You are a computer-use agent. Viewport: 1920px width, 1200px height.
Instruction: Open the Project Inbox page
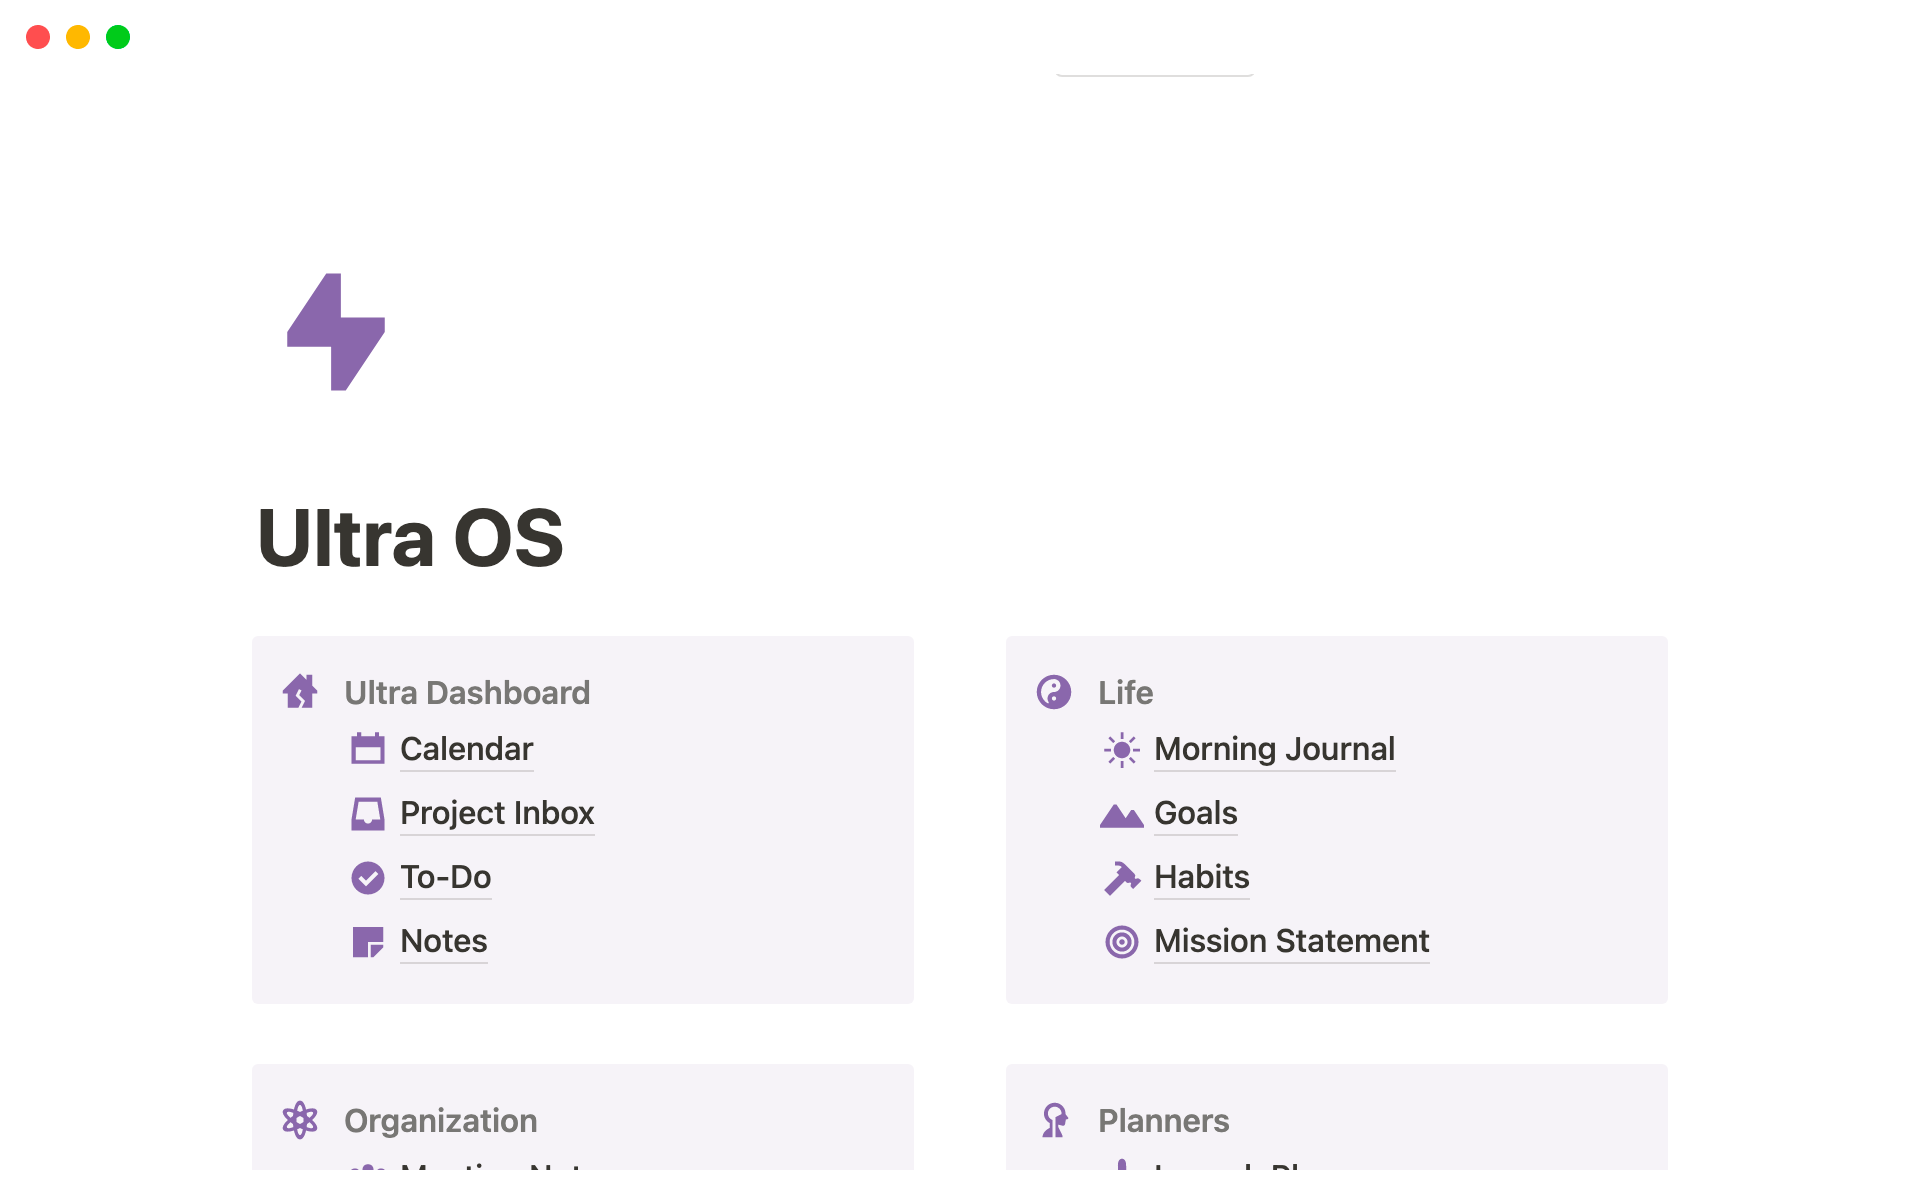pyautogui.click(x=497, y=813)
